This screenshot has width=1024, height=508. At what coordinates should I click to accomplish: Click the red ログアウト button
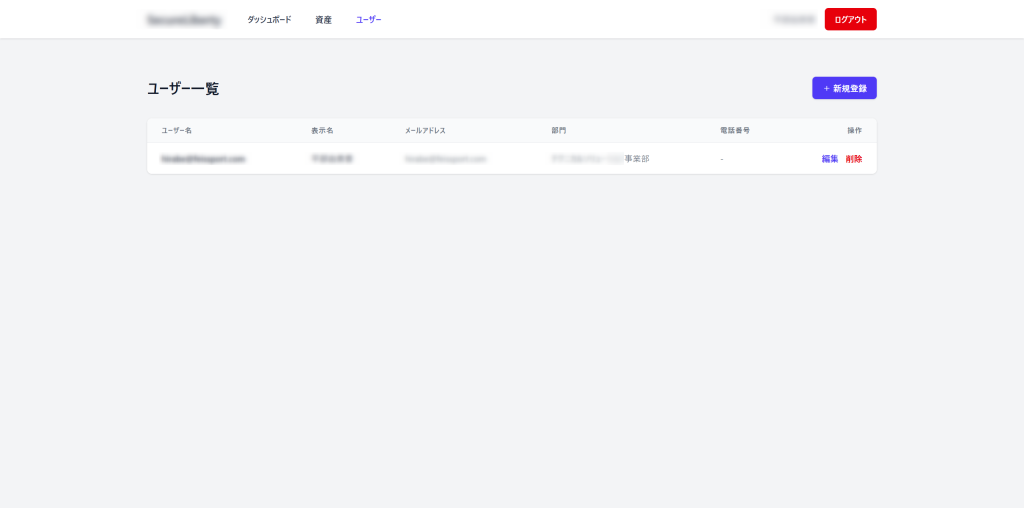point(850,19)
